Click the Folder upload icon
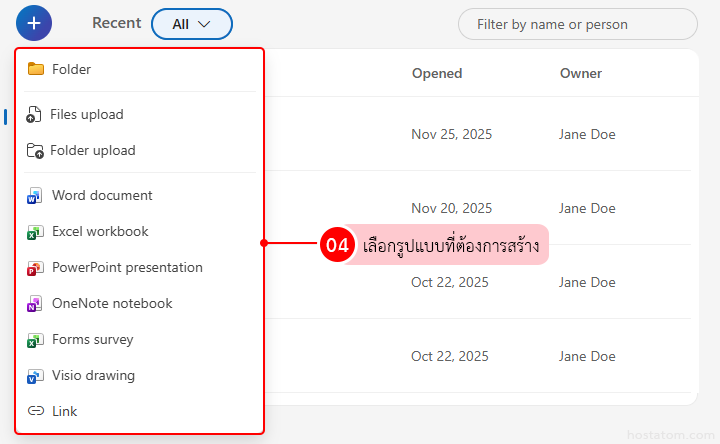This screenshot has width=720, height=444. pos(35,150)
